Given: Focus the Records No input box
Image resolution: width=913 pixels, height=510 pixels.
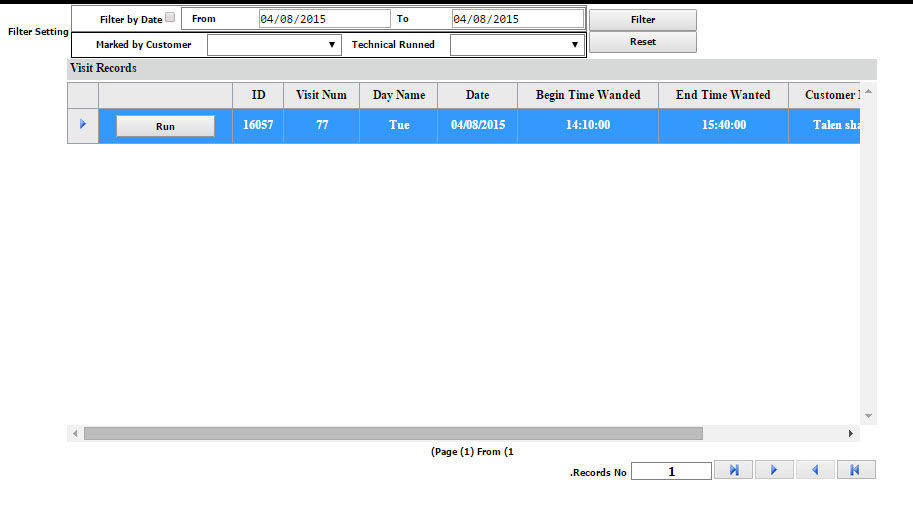Looking at the screenshot, I should (x=671, y=471).
